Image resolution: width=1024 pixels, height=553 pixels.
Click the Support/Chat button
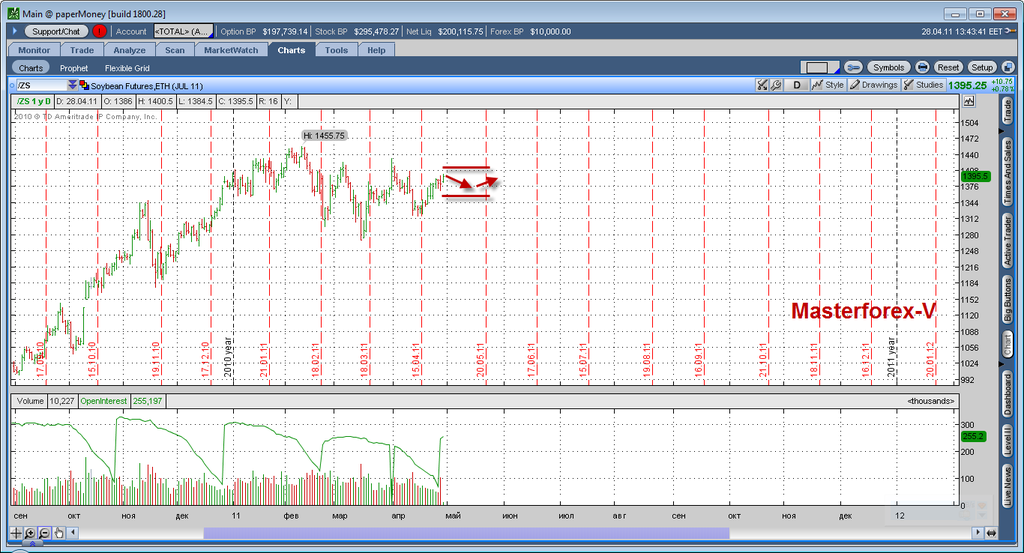pyautogui.click(x=56, y=31)
